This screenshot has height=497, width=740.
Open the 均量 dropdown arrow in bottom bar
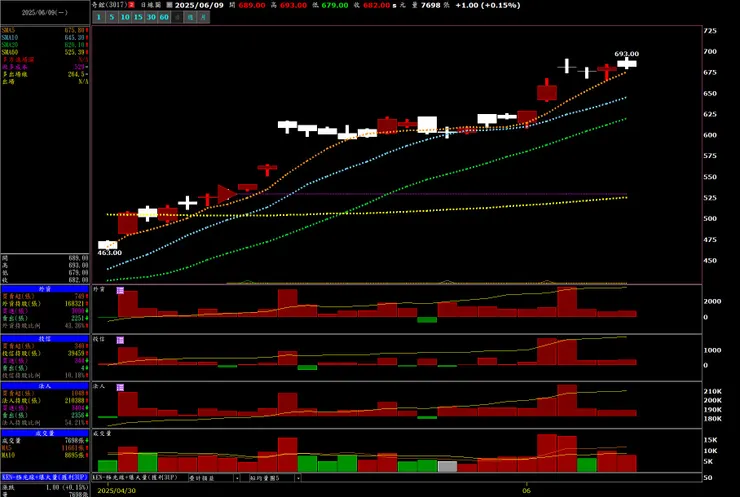click(x=298, y=478)
